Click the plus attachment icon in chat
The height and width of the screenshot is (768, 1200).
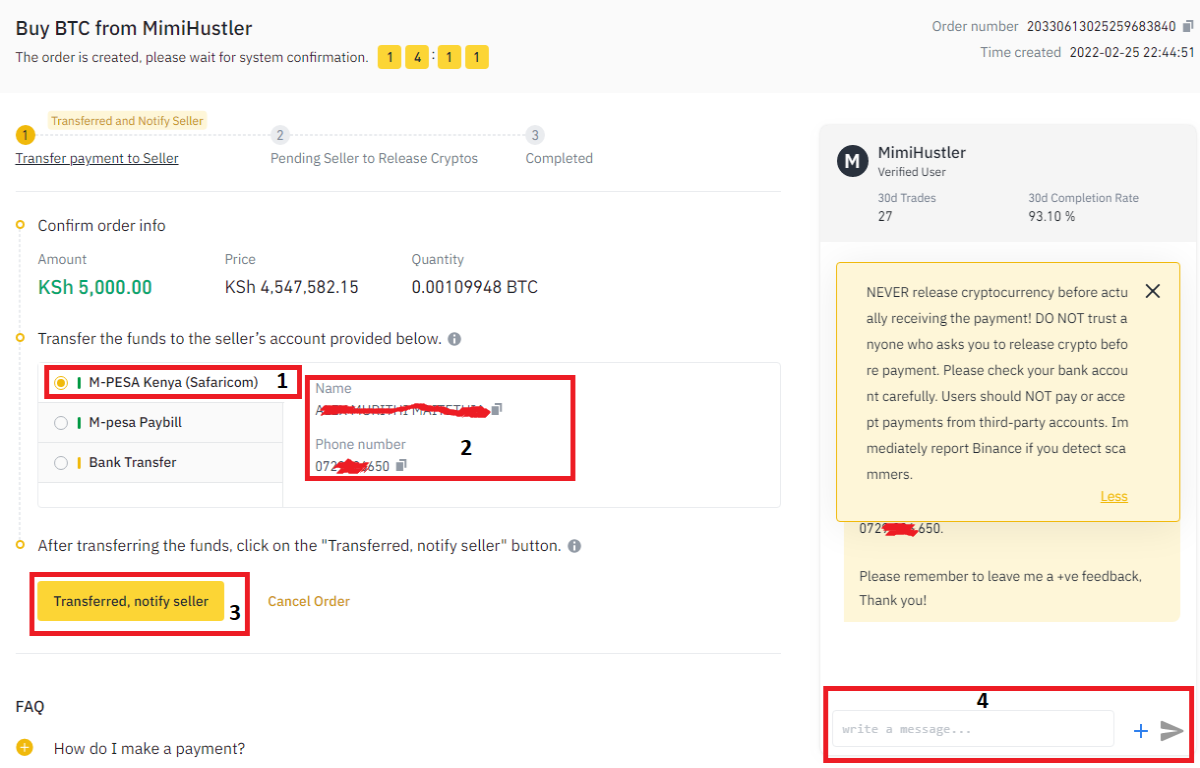coord(1141,731)
